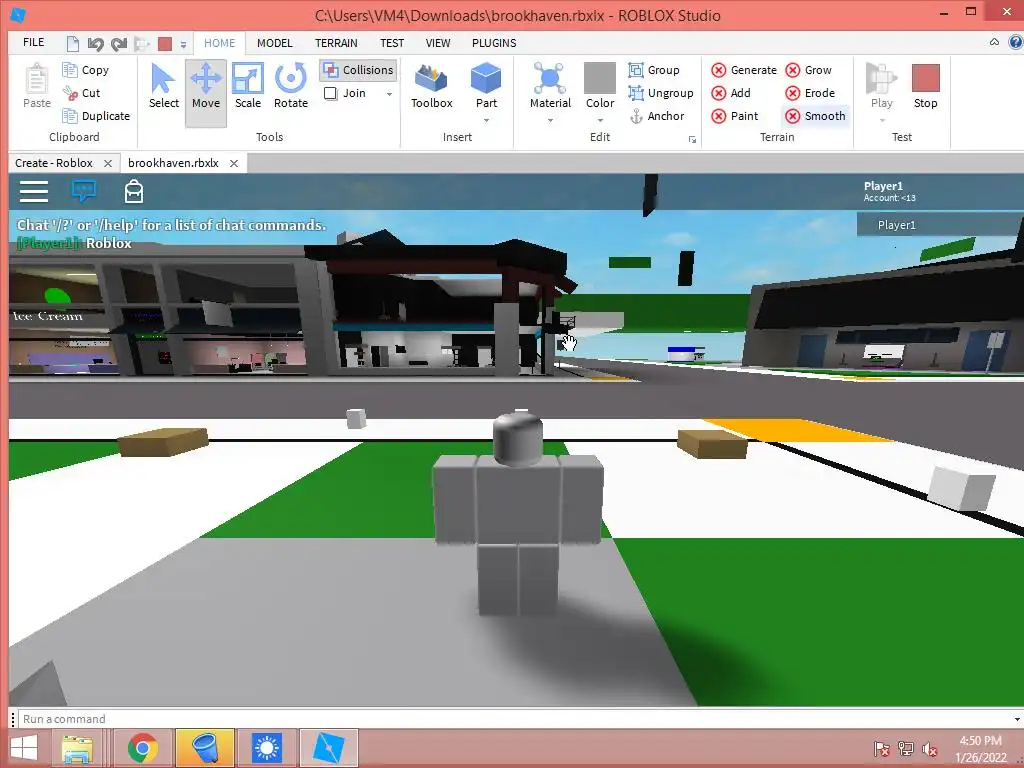Open the in-game hamburger menu
The height and width of the screenshot is (768, 1024).
pyautogui.click(x=34, y=191)
